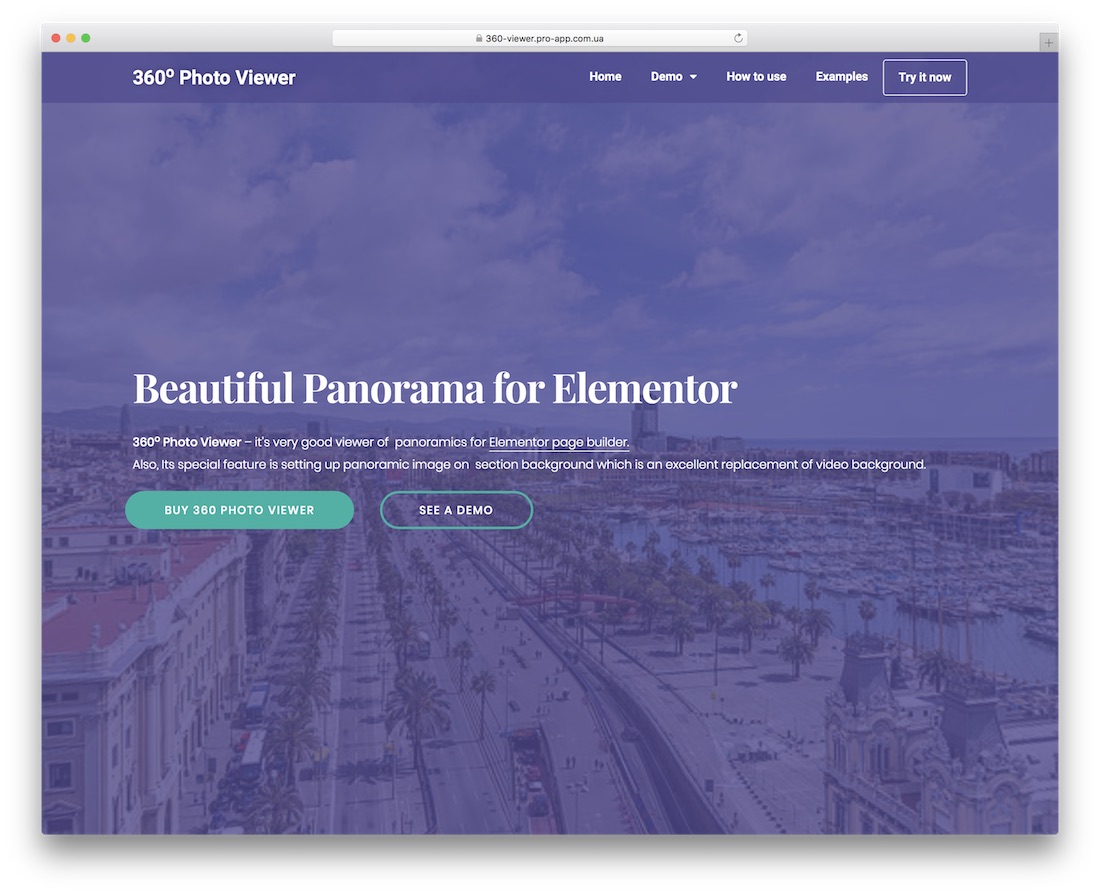Click the green fullscreen window button
This screenshot has width=1100, height=894.
coord(86,38)
